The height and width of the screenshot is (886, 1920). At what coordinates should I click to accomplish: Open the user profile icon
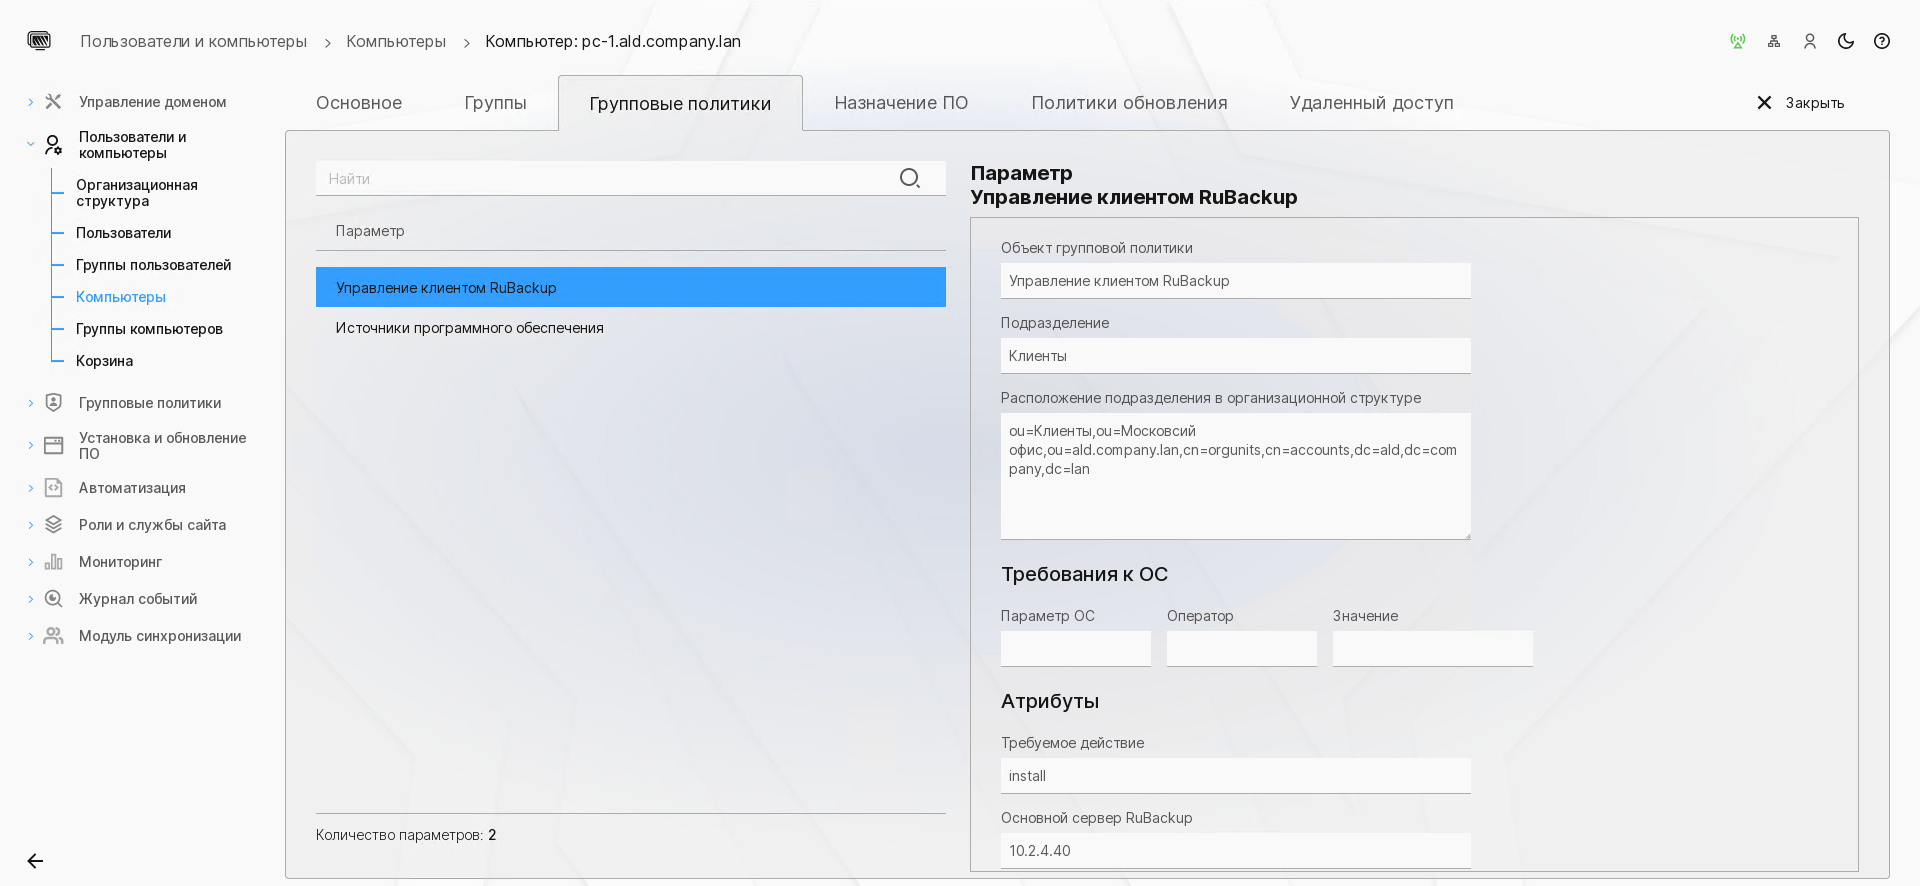[1810, 41]
